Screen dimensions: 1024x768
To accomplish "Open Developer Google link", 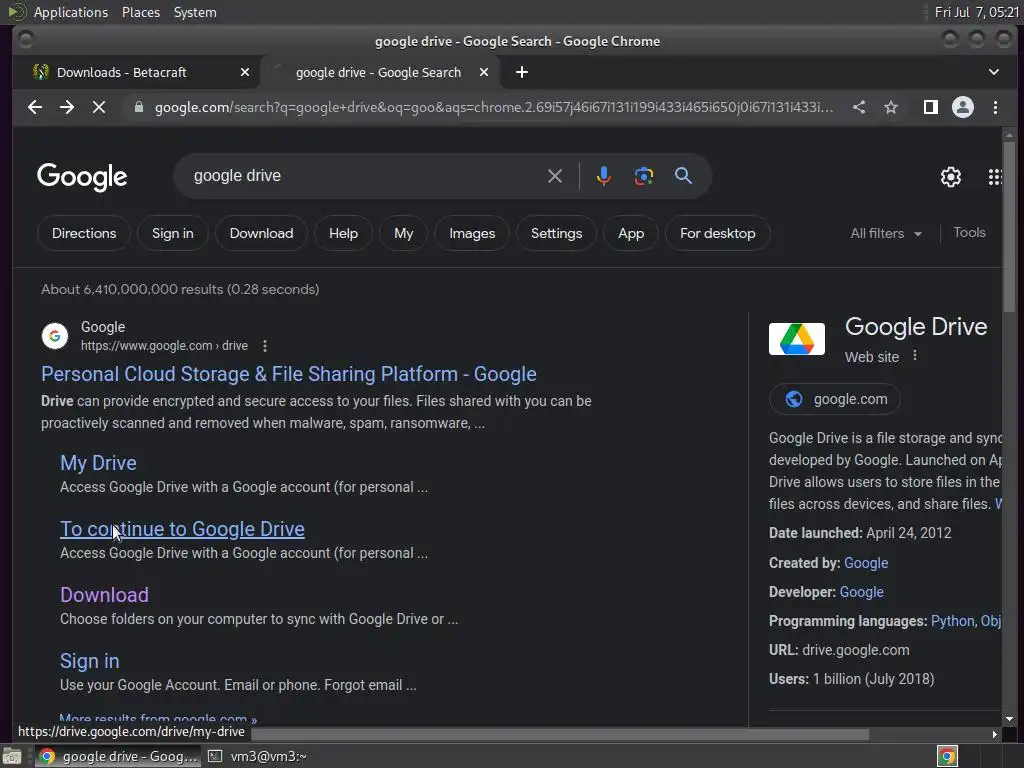I will coord(861,592).
